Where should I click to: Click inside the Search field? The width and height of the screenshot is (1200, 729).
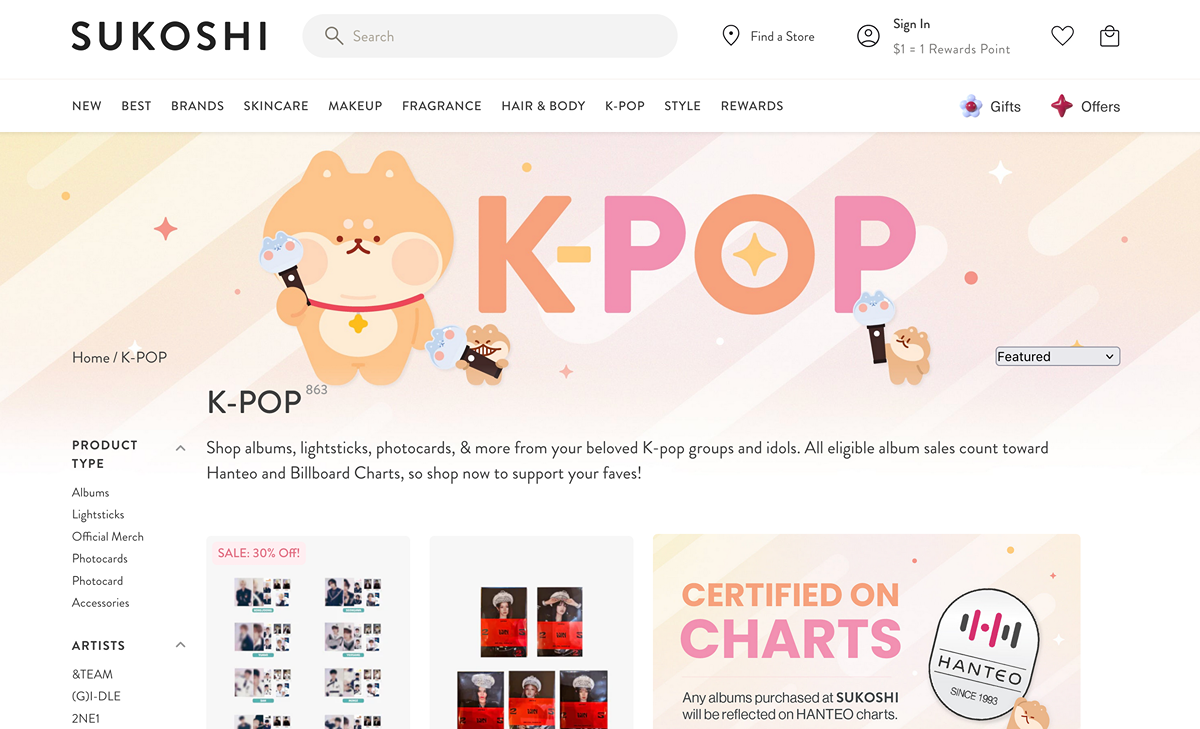click(490, 36)
